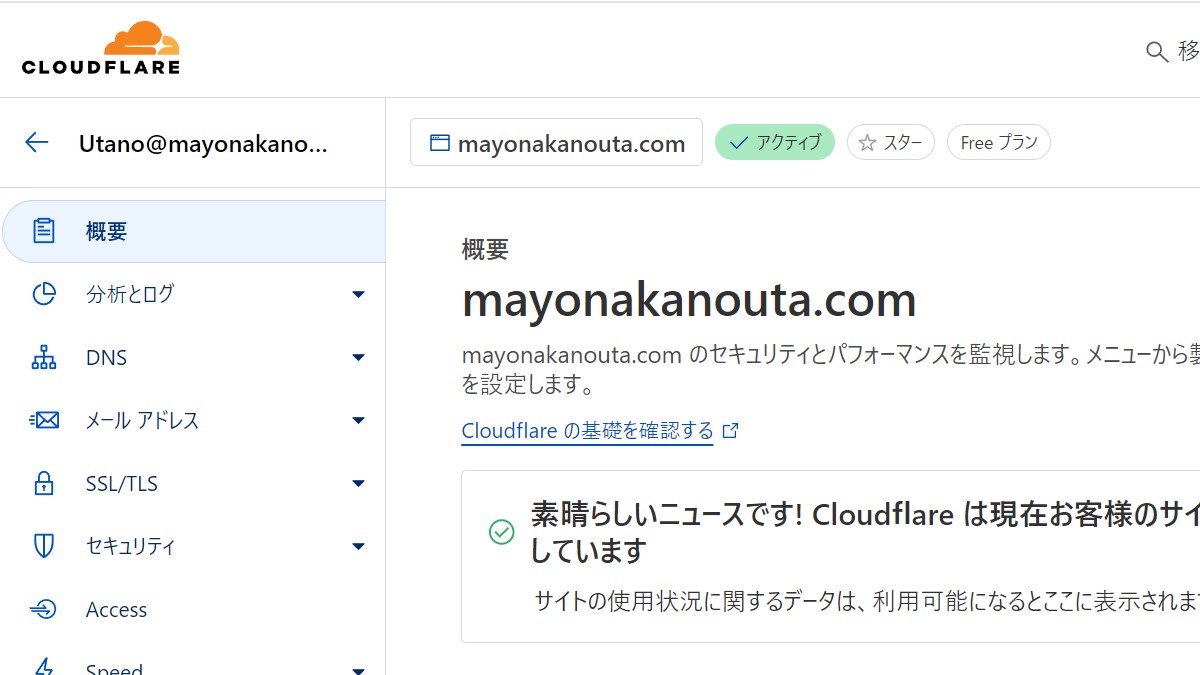
Task: Click the star icon in スター button
Action: click(x=867, y=143)
